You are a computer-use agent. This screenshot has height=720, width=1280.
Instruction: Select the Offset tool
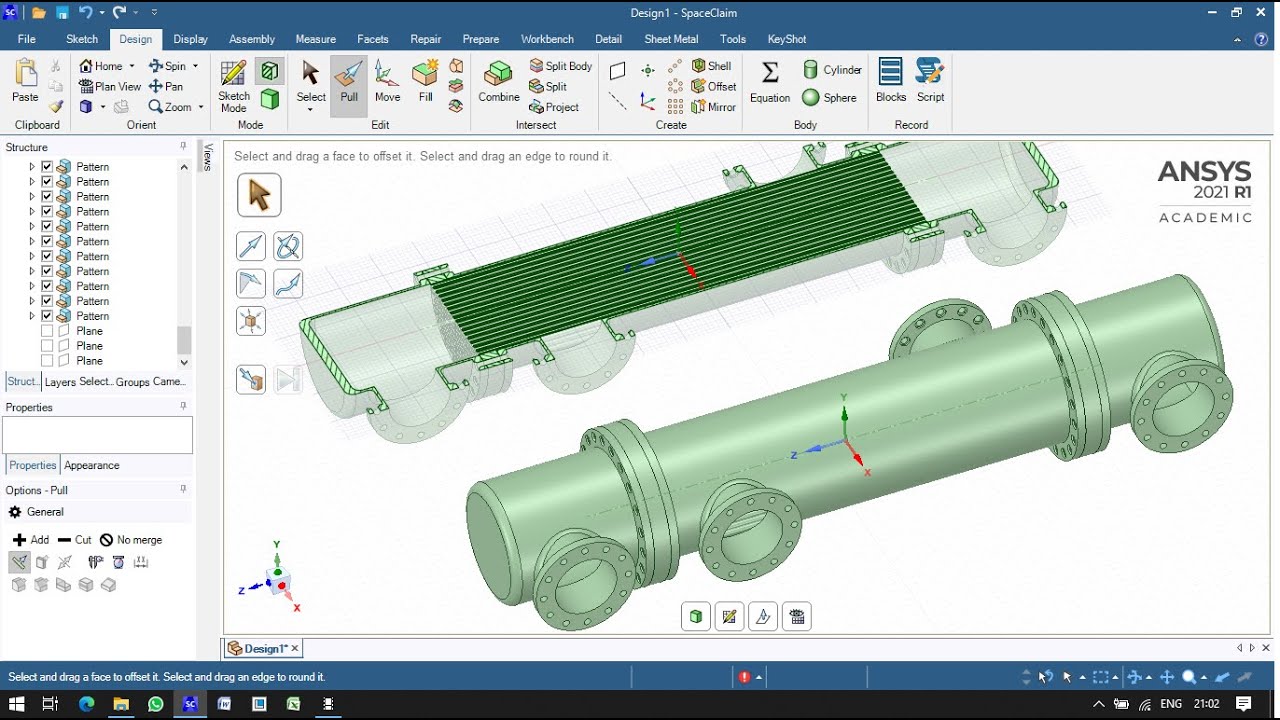coord(714,86)
